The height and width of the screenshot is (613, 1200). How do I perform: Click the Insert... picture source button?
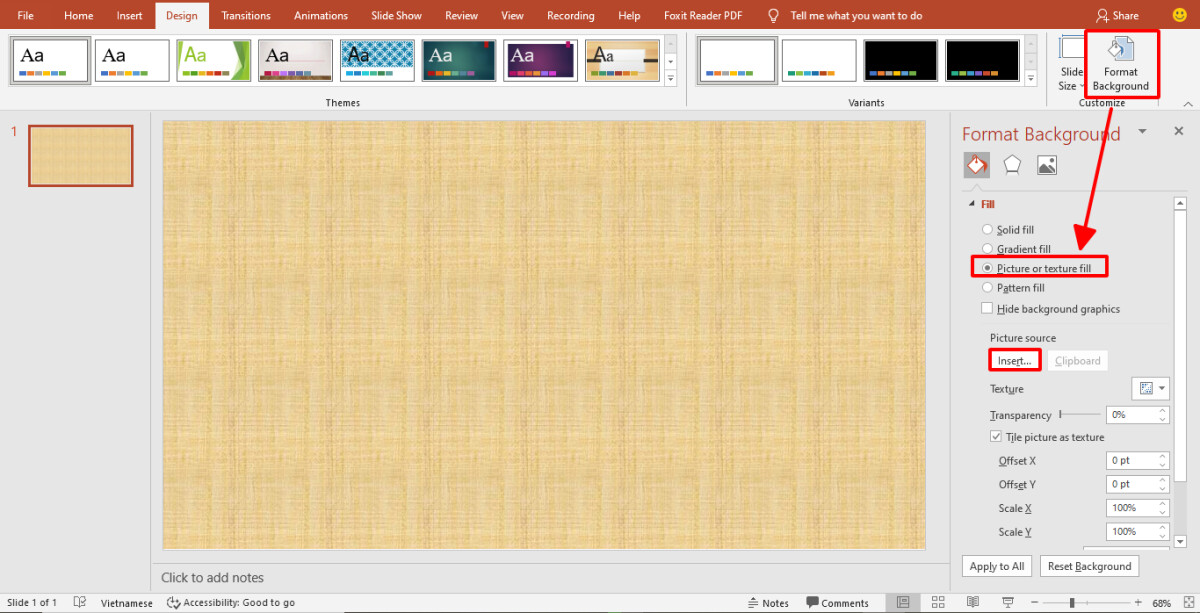coord(1014,360)
